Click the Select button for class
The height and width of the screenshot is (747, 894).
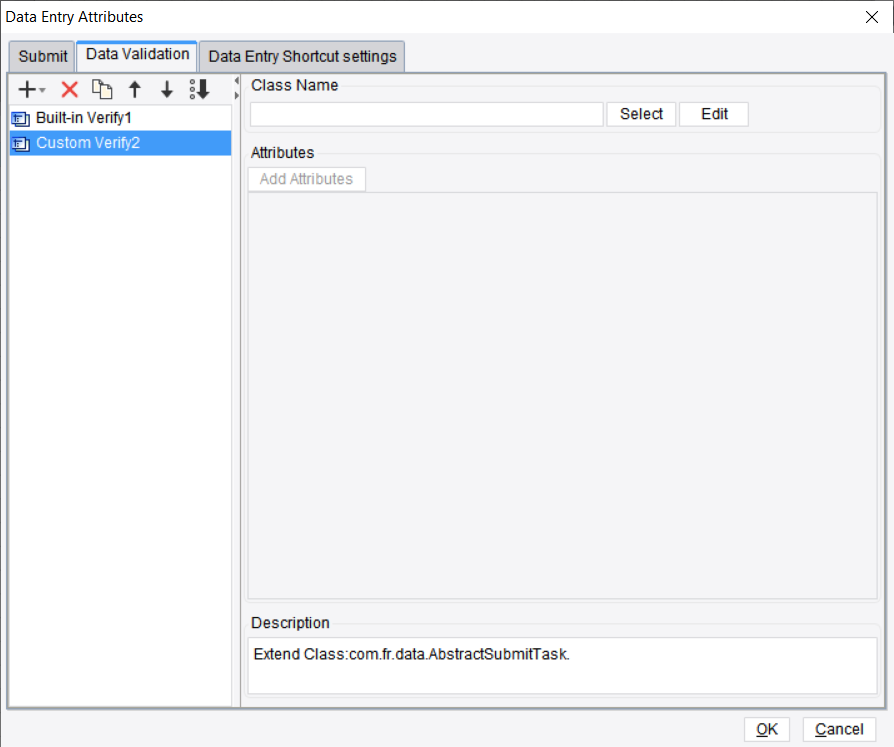641,114
